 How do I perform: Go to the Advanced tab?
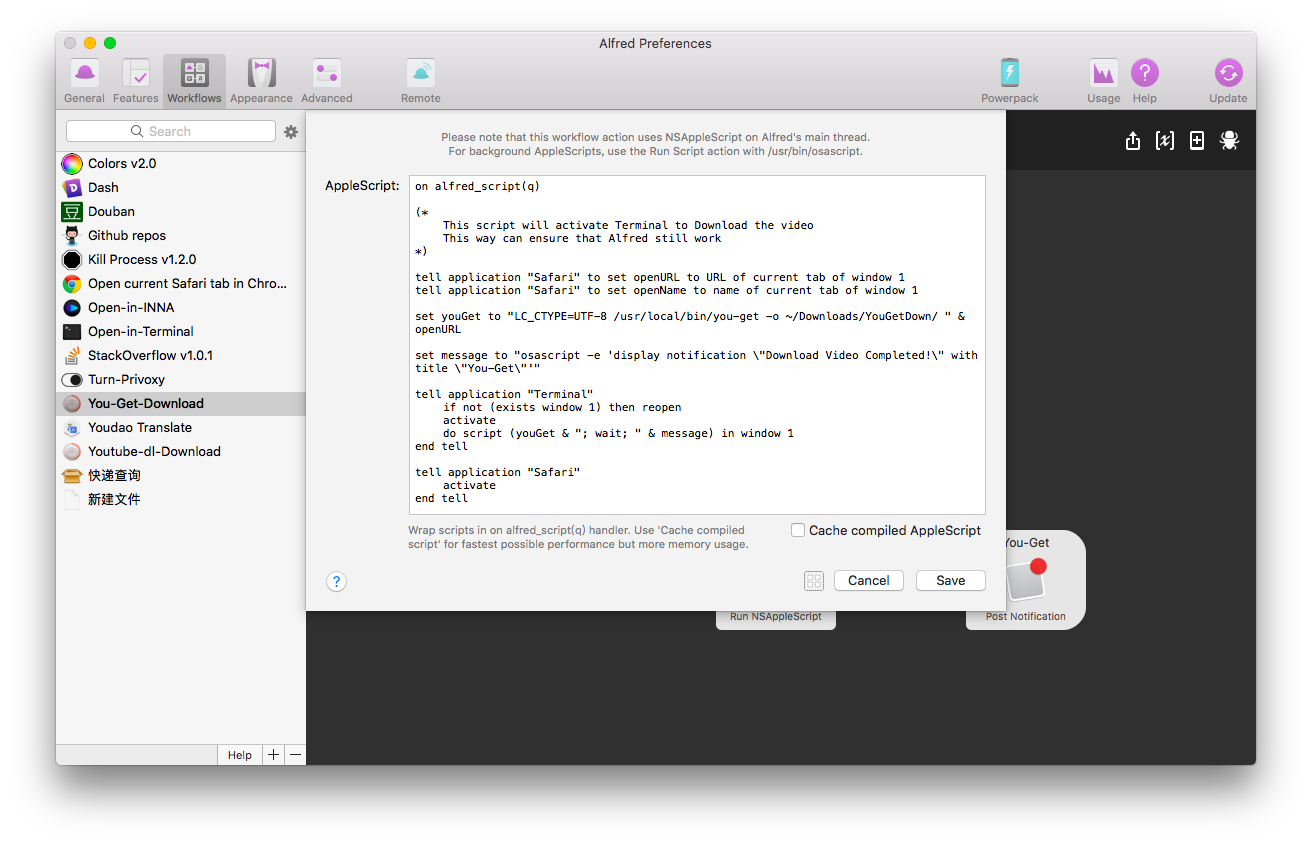(x=327, y=81)
